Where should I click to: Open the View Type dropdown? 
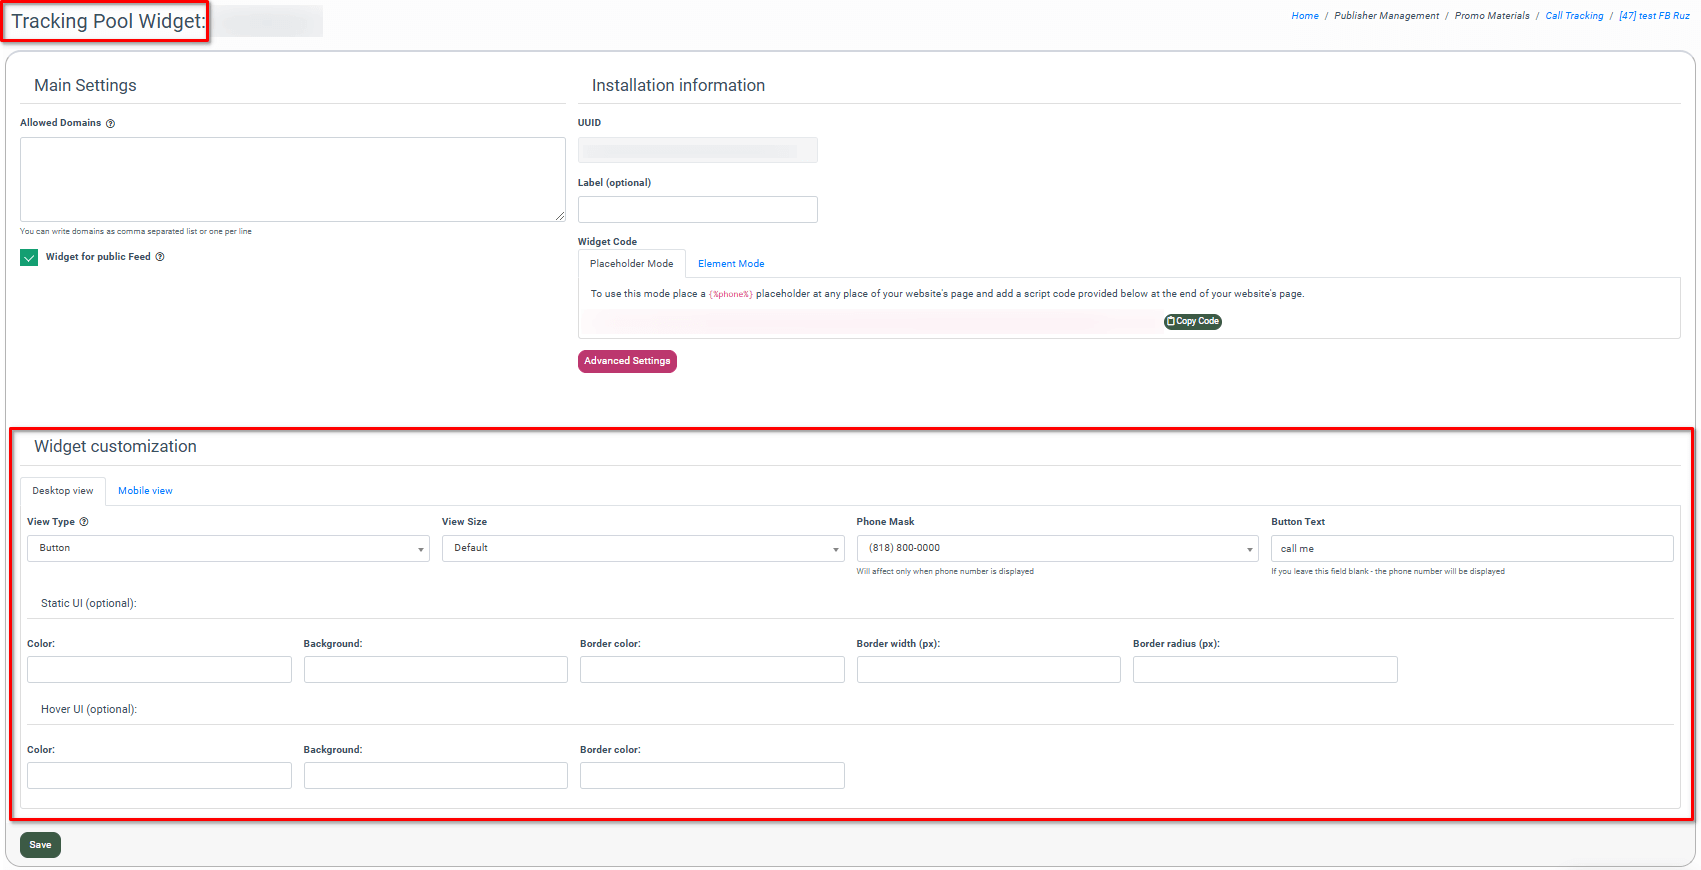[228, 548]
